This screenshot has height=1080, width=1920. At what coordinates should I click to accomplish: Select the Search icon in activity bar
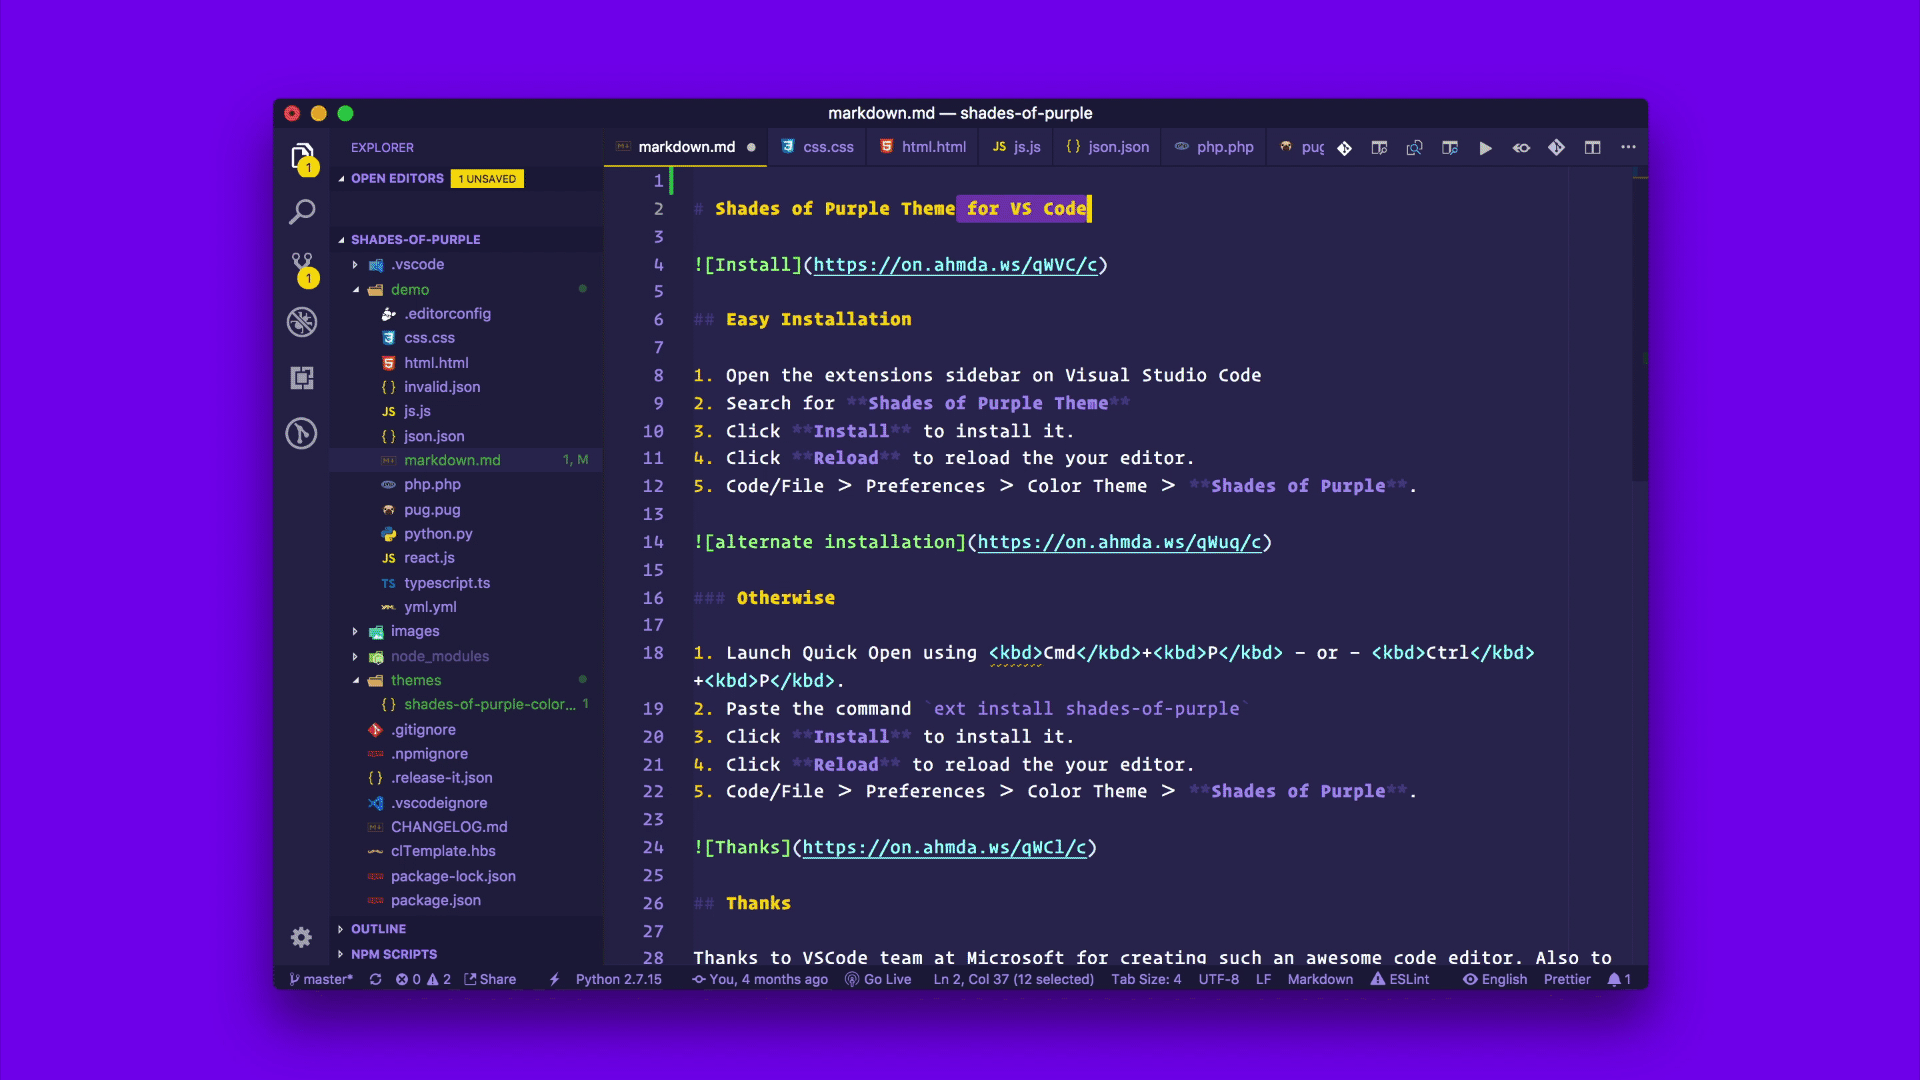(x=302, y=212)
